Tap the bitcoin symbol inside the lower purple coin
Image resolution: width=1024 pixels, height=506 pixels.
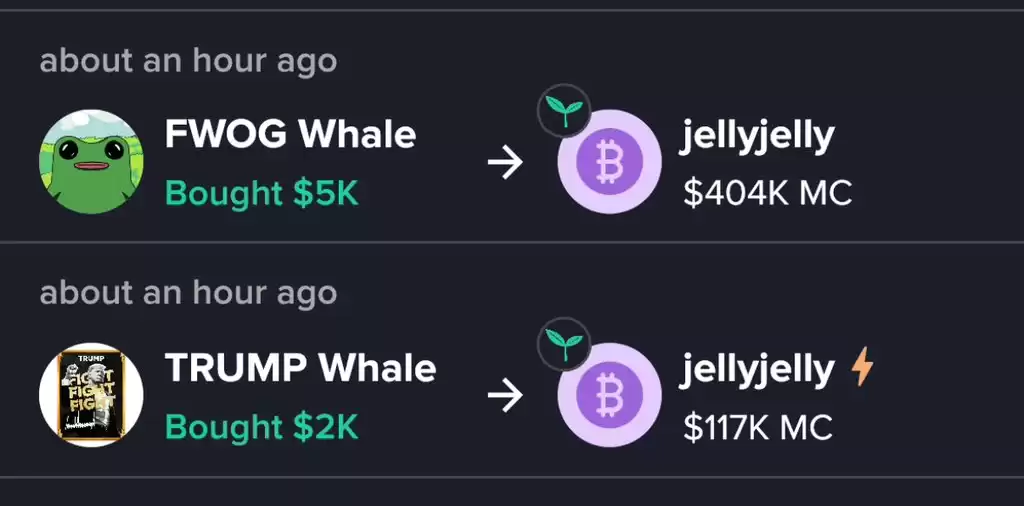[x=609, y=395]
